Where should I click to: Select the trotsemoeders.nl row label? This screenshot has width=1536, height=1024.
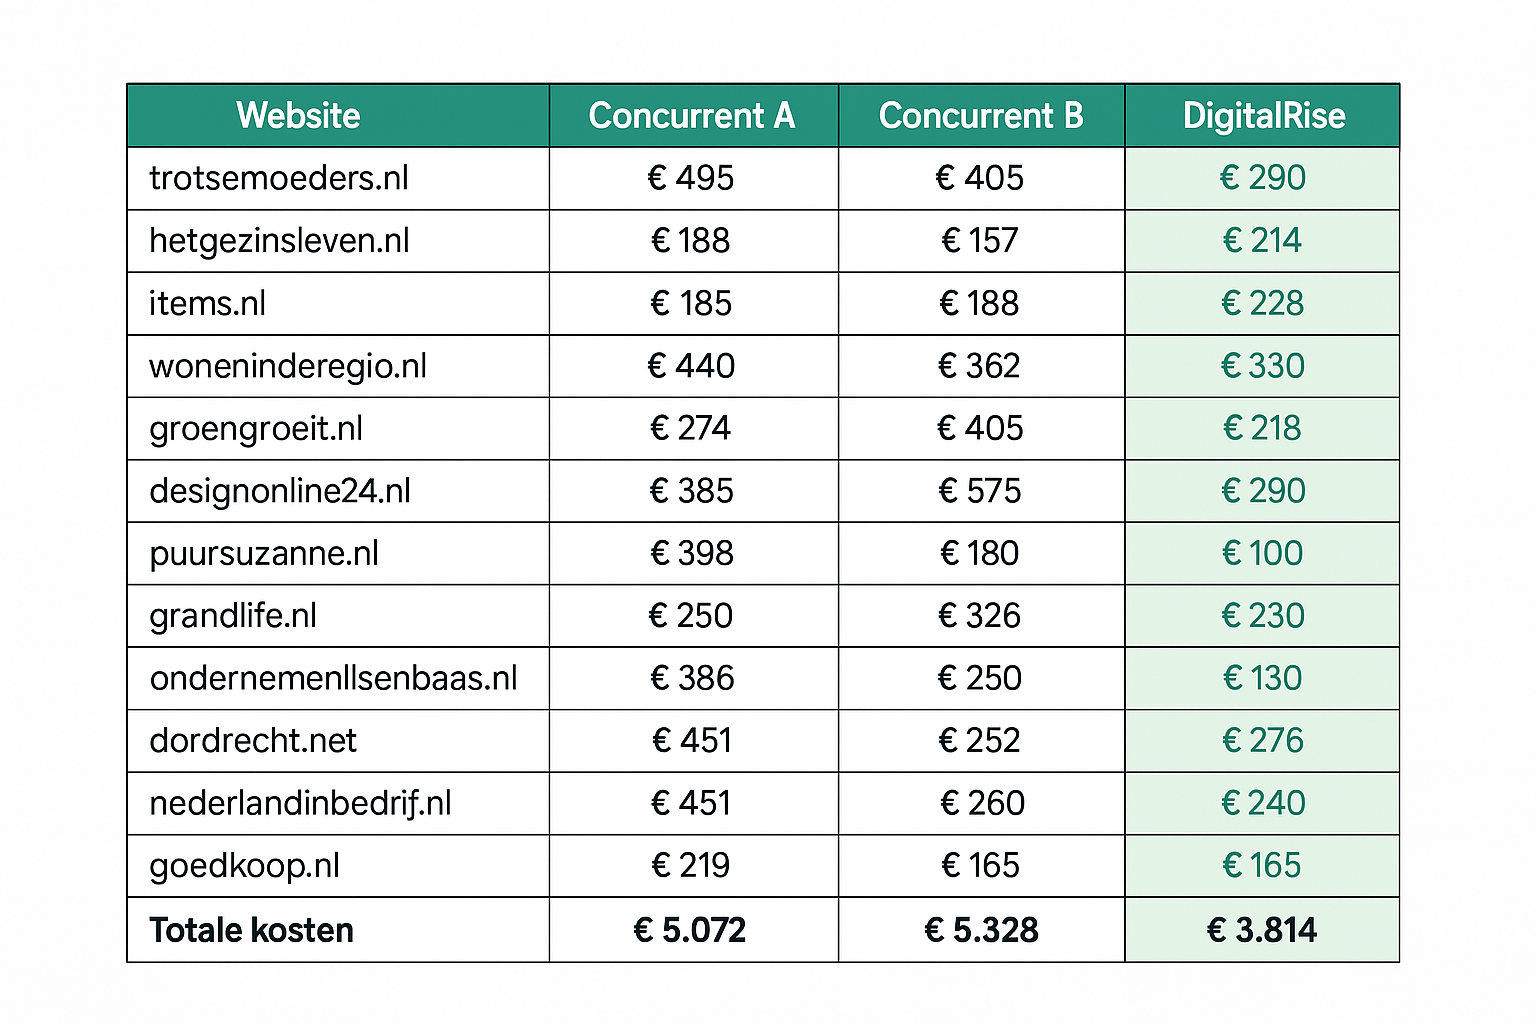(279, 178)
